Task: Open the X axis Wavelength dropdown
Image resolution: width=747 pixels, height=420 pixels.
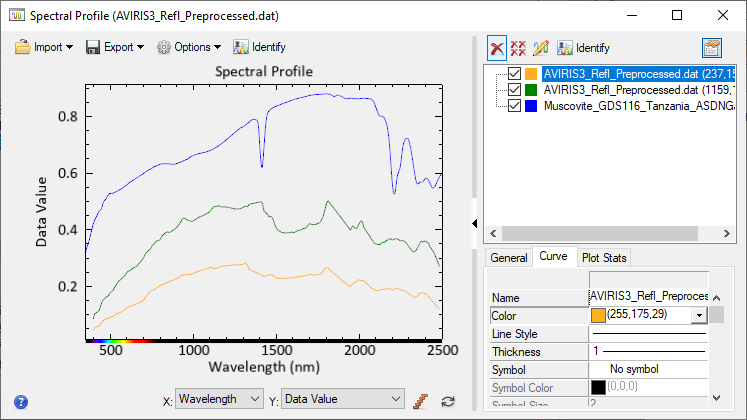Action: (220, 399)
